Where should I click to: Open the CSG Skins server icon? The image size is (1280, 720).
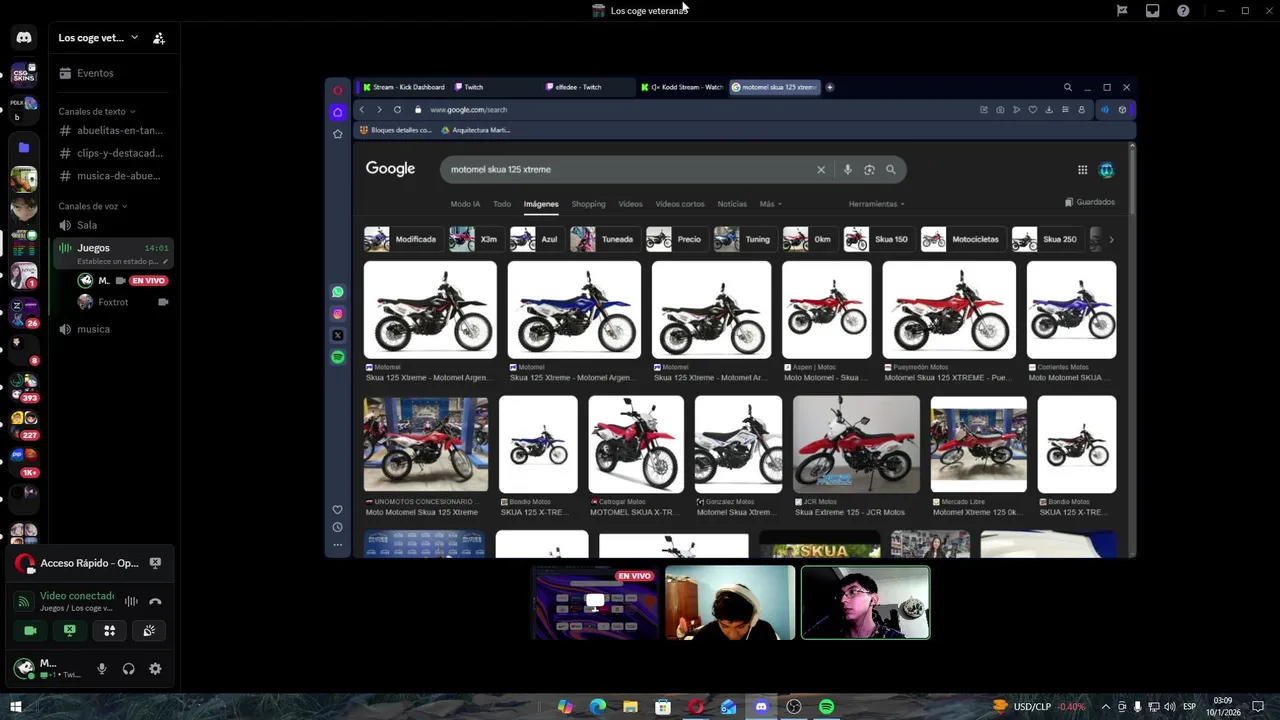pos(24,74)
